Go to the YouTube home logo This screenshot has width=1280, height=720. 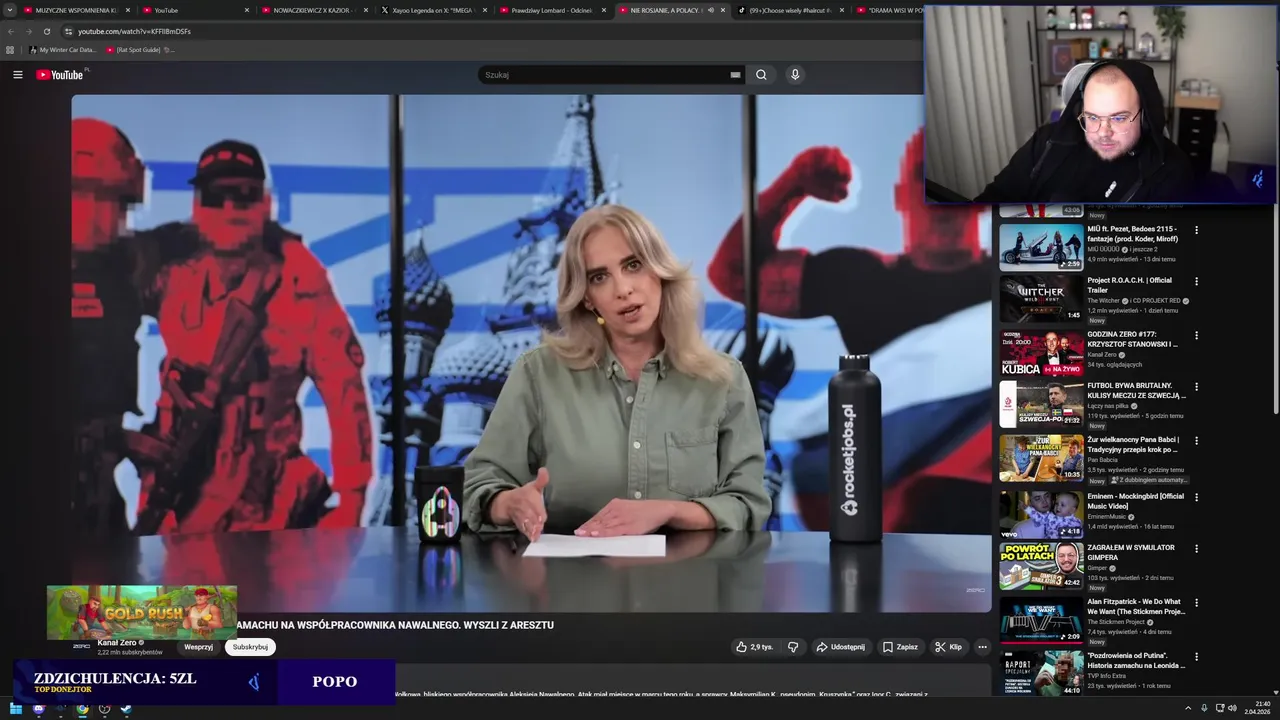(x=60, y=75)
